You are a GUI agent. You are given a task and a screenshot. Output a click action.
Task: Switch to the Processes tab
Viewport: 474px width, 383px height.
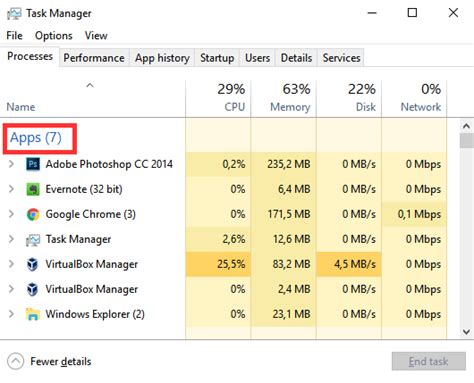pos(30,56)
